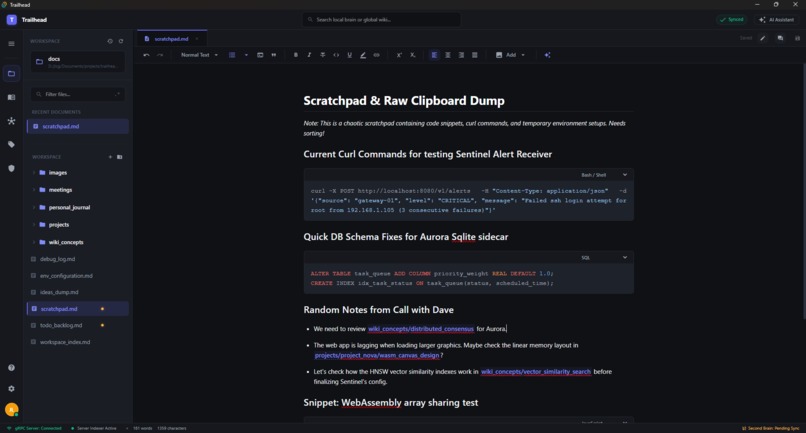
Task: Click the list format button
Action: click(x=232, y=55)
